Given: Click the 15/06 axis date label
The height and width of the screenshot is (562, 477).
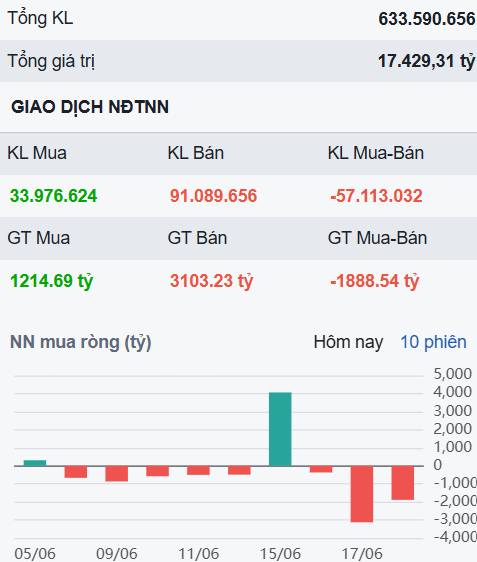Looking at the screenshot, I should tap(280, 553).
